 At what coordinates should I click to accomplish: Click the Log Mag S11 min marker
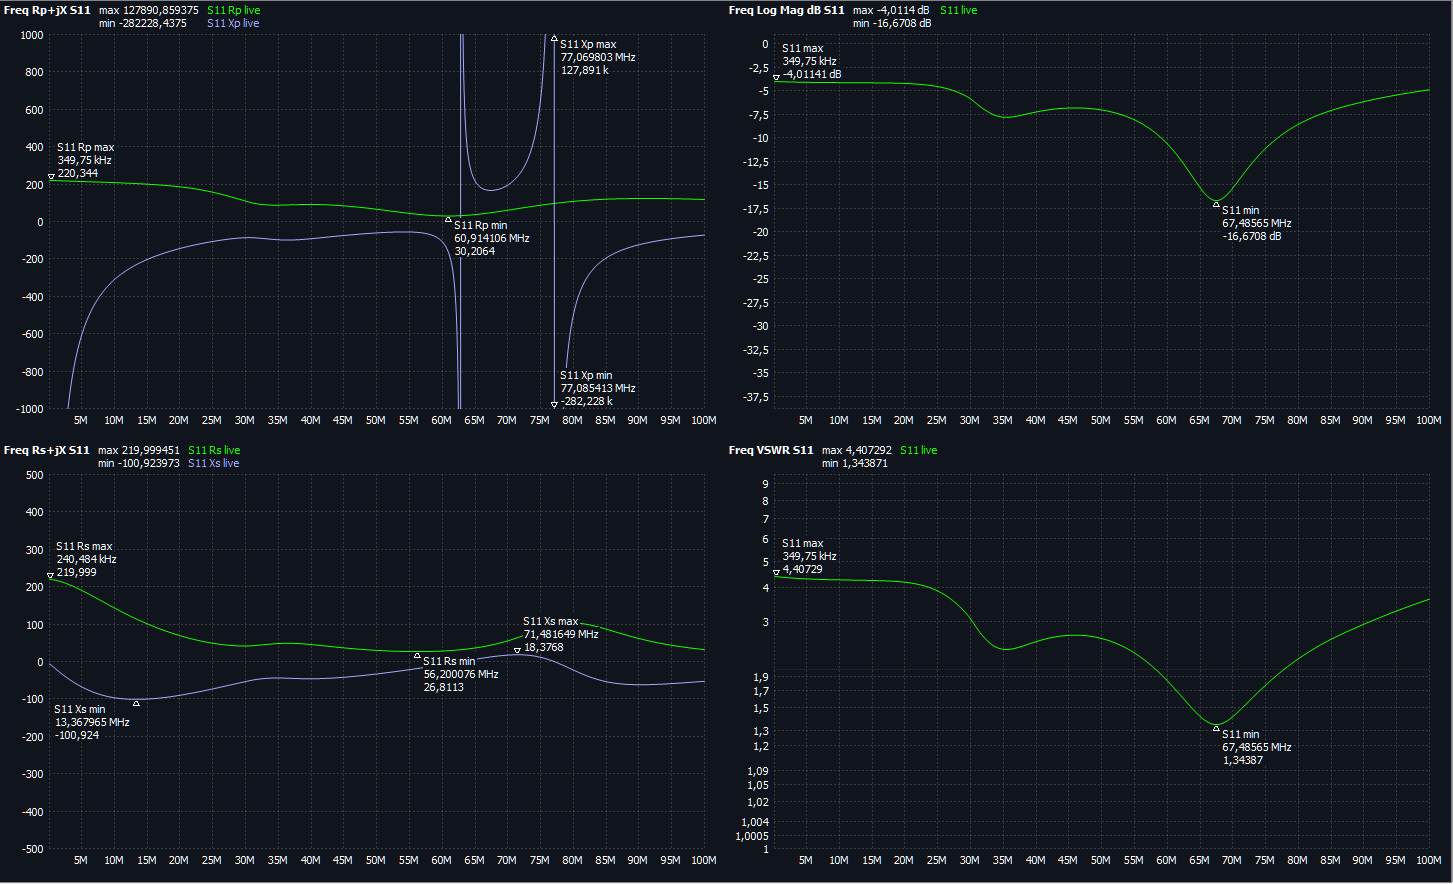(x=1216, y=205)
